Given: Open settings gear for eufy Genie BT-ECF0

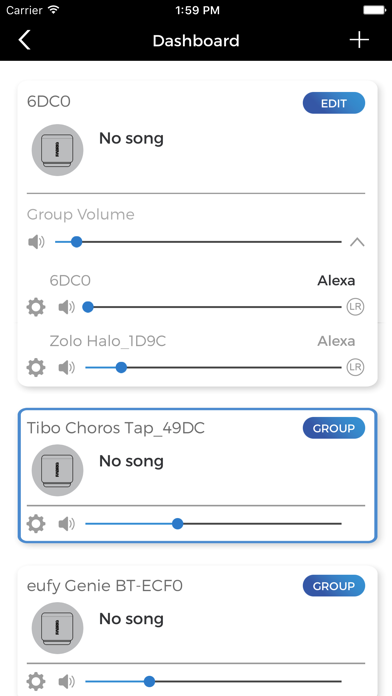Looking at the screenshot, I should click(x=36, y=681).
